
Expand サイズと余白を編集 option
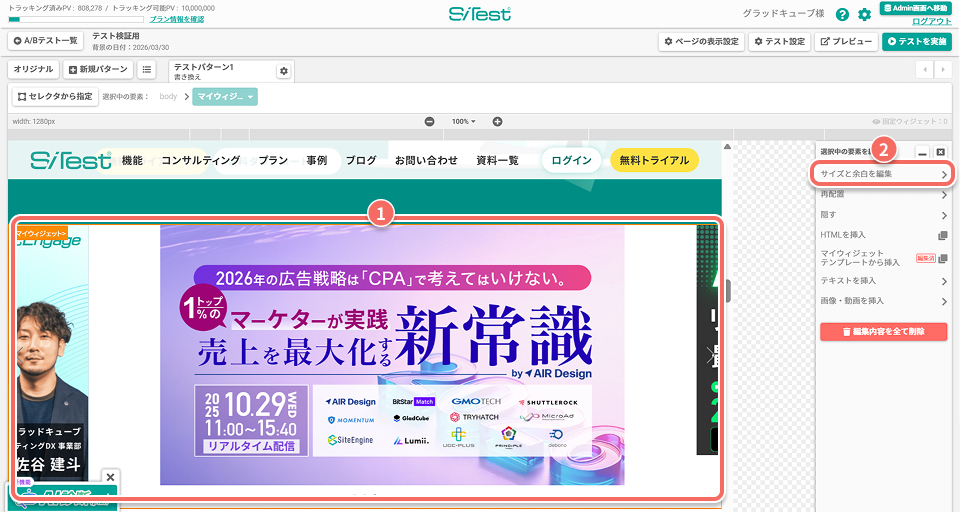click(884, 174)
